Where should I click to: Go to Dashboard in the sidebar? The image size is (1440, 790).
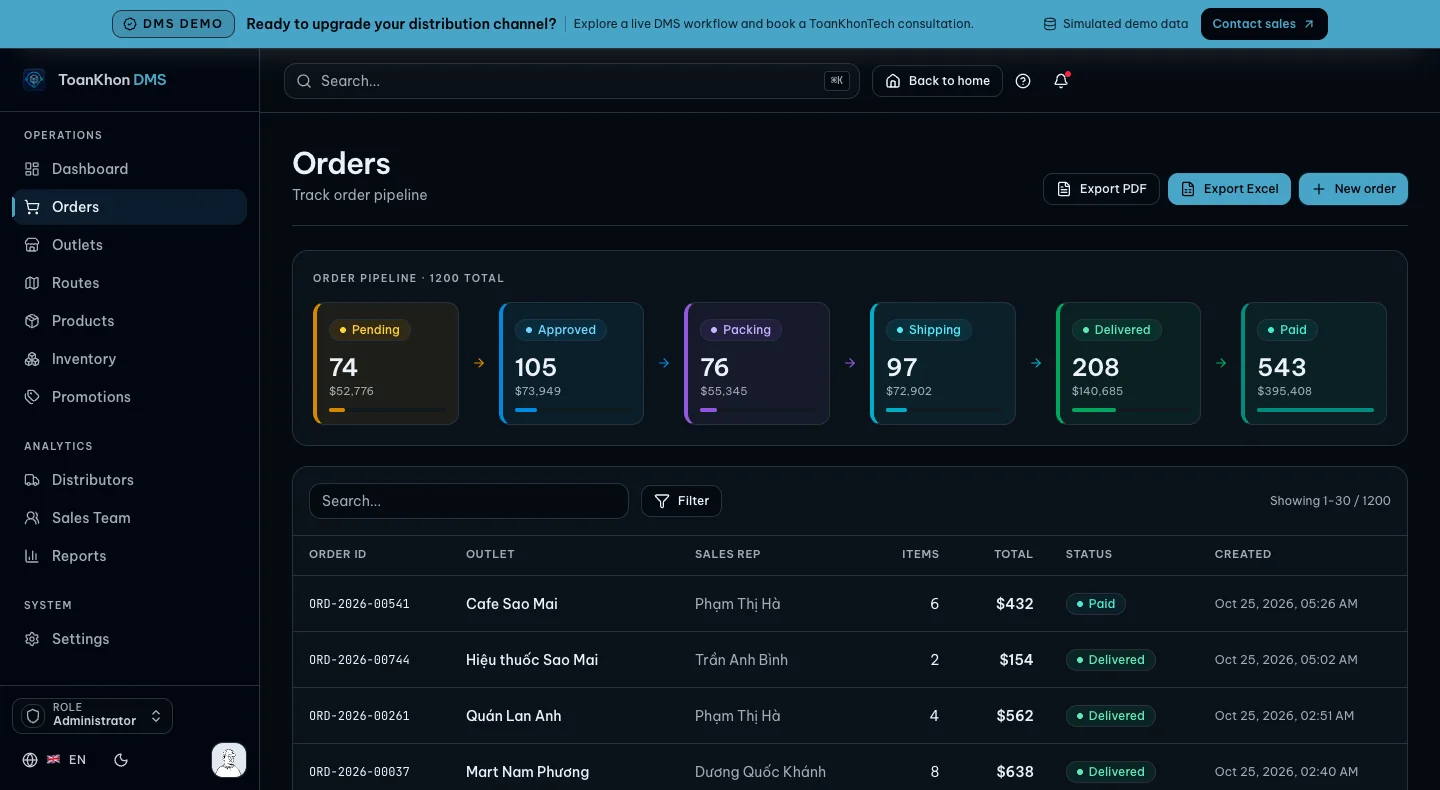point(129,169)
